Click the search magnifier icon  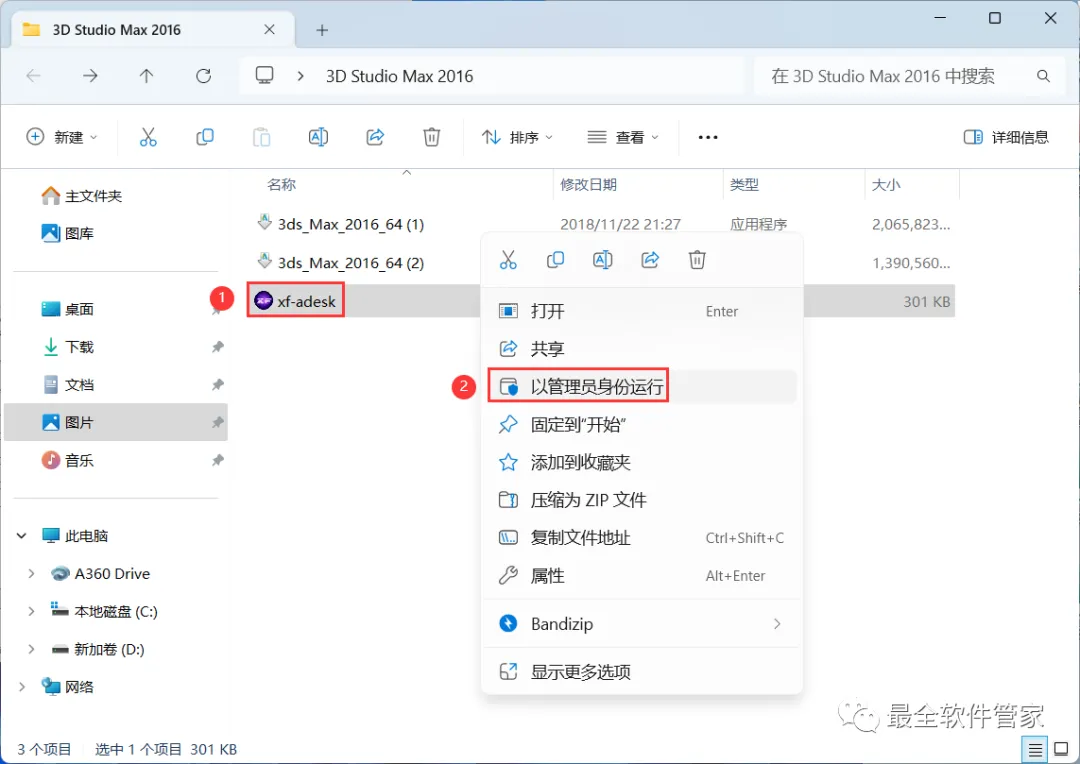pyautogui.click(x=1043, y=76)
